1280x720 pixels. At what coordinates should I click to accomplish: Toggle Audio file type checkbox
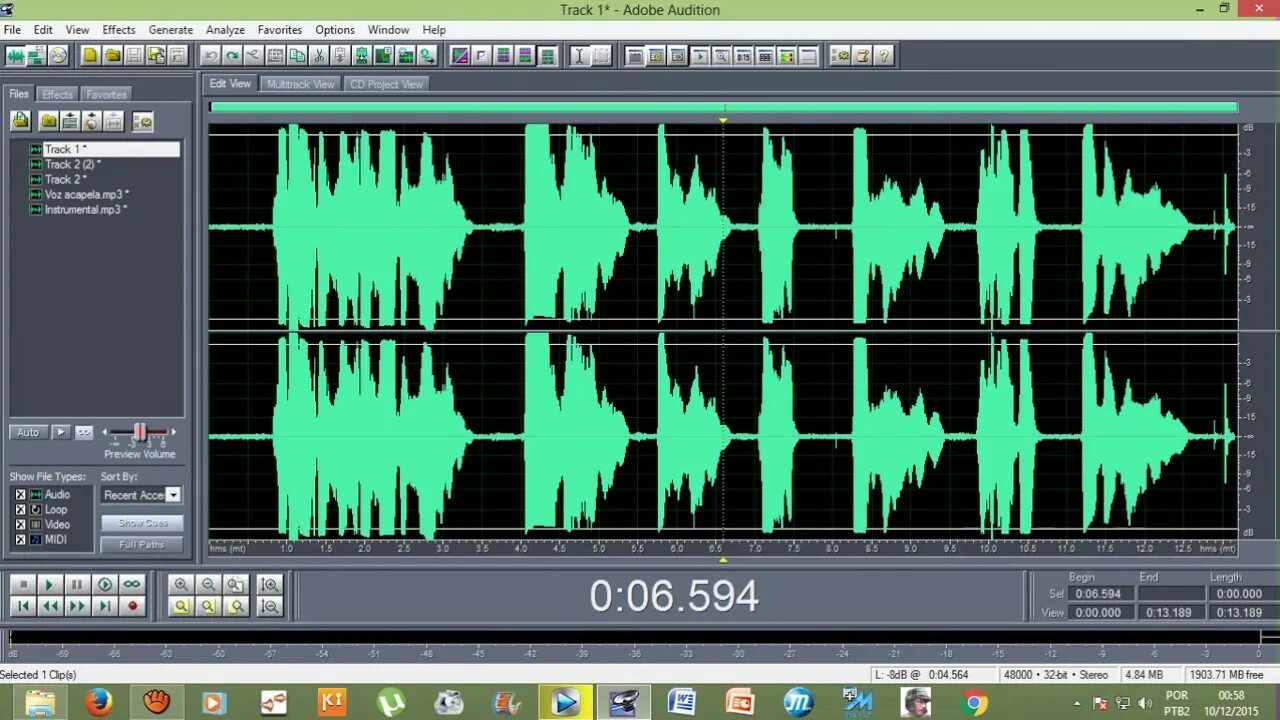click(20, 495)
